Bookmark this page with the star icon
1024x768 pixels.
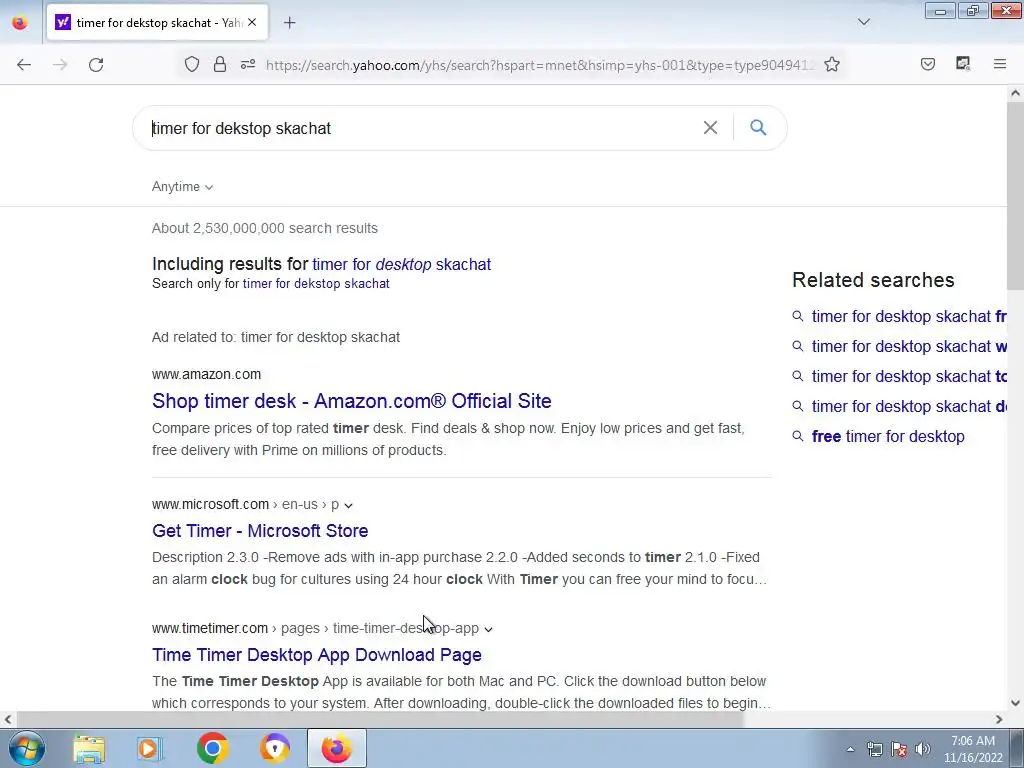click(831, 65)
